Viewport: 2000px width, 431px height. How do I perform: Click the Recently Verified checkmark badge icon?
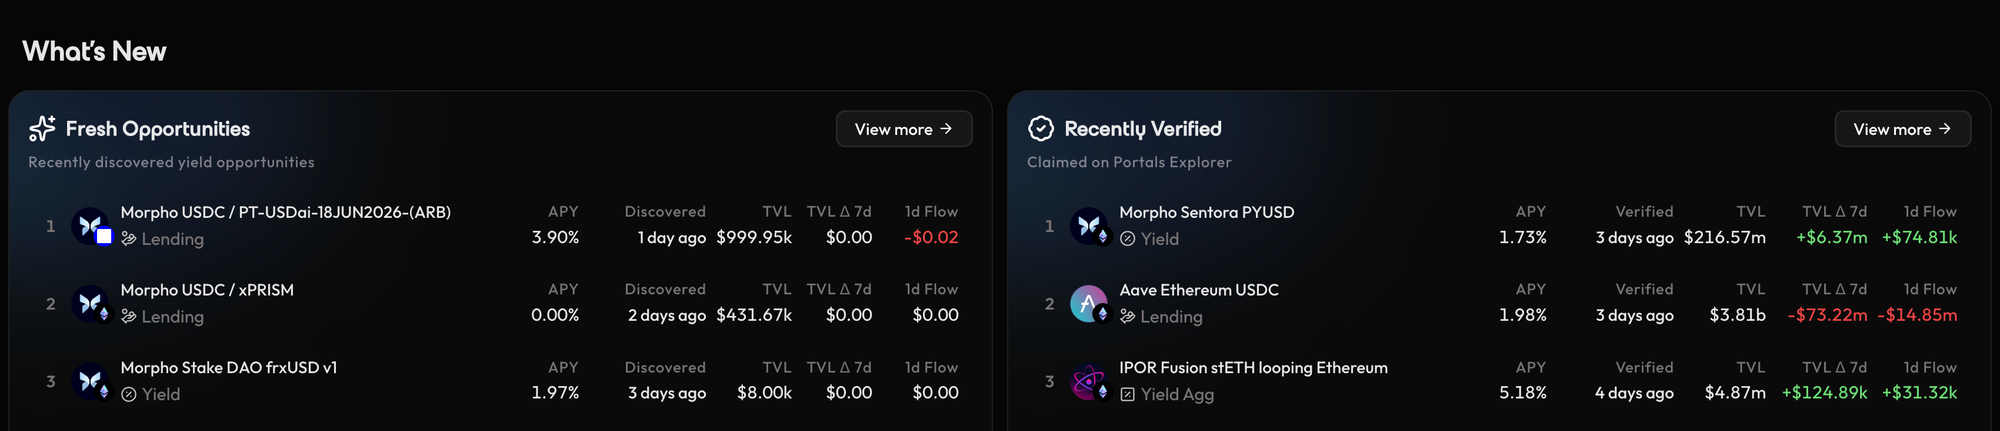[1041, 129]
